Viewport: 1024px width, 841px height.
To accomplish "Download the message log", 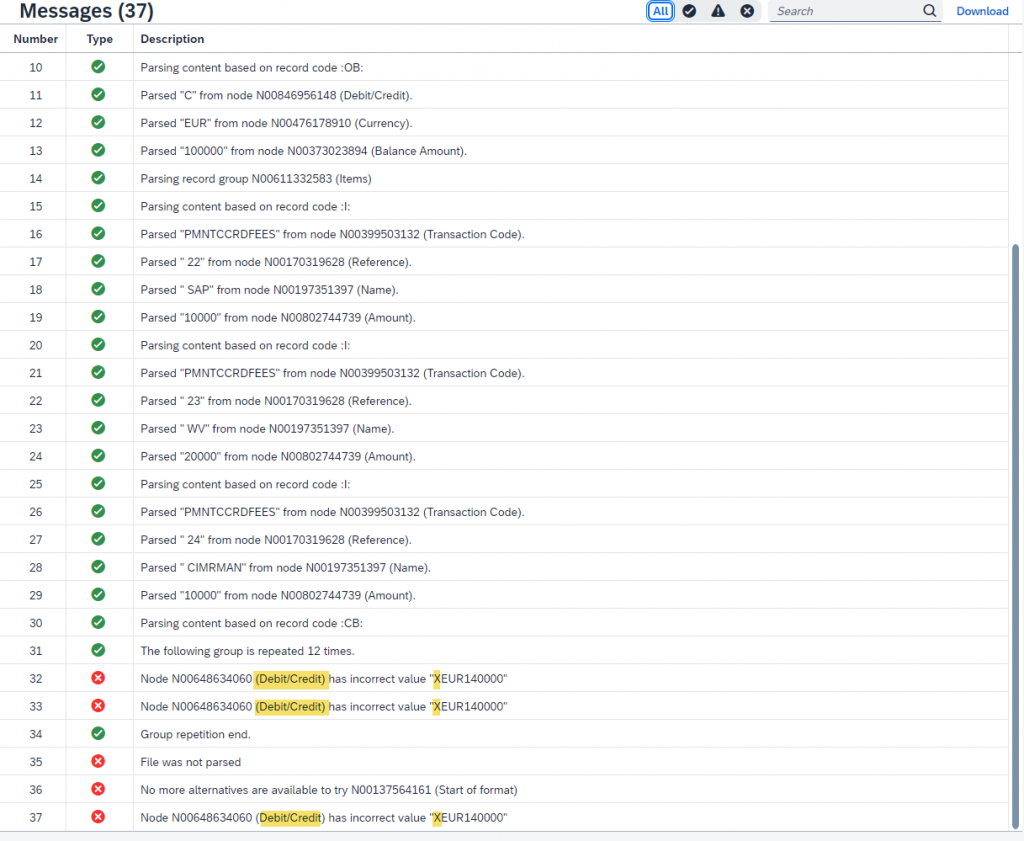I will pos(982,11).
